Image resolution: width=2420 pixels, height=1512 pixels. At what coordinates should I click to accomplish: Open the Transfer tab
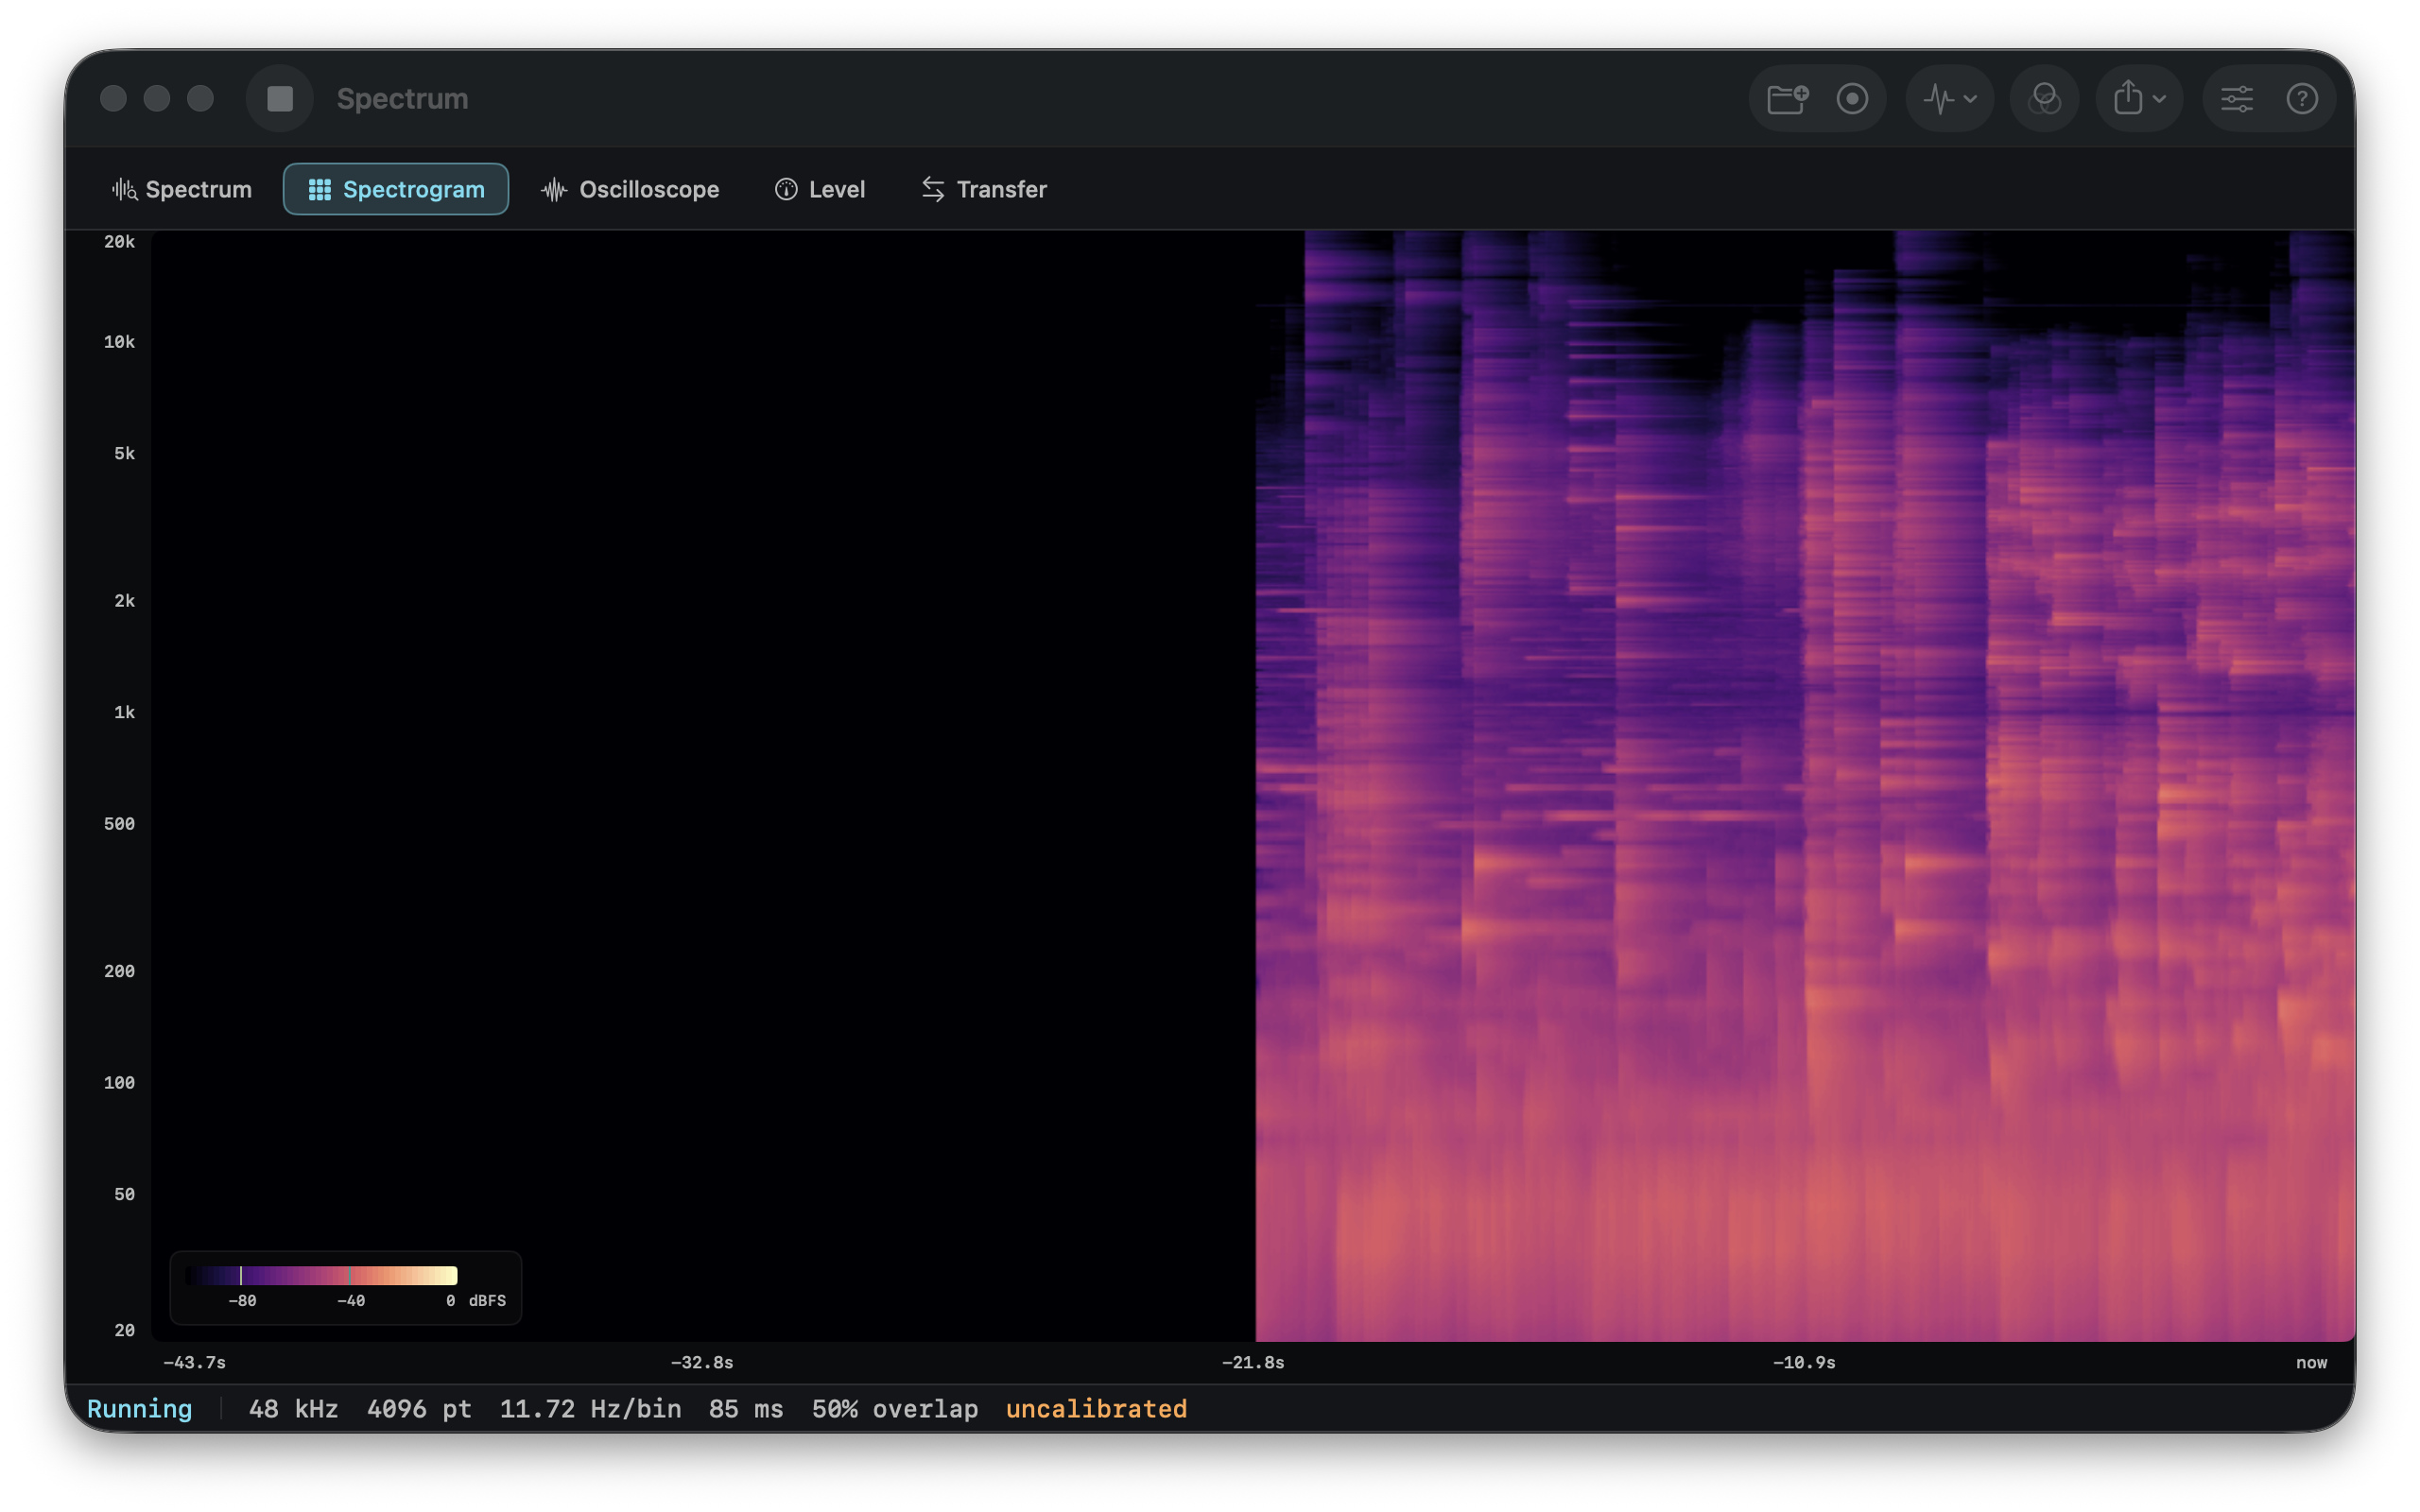click(984, 189)
